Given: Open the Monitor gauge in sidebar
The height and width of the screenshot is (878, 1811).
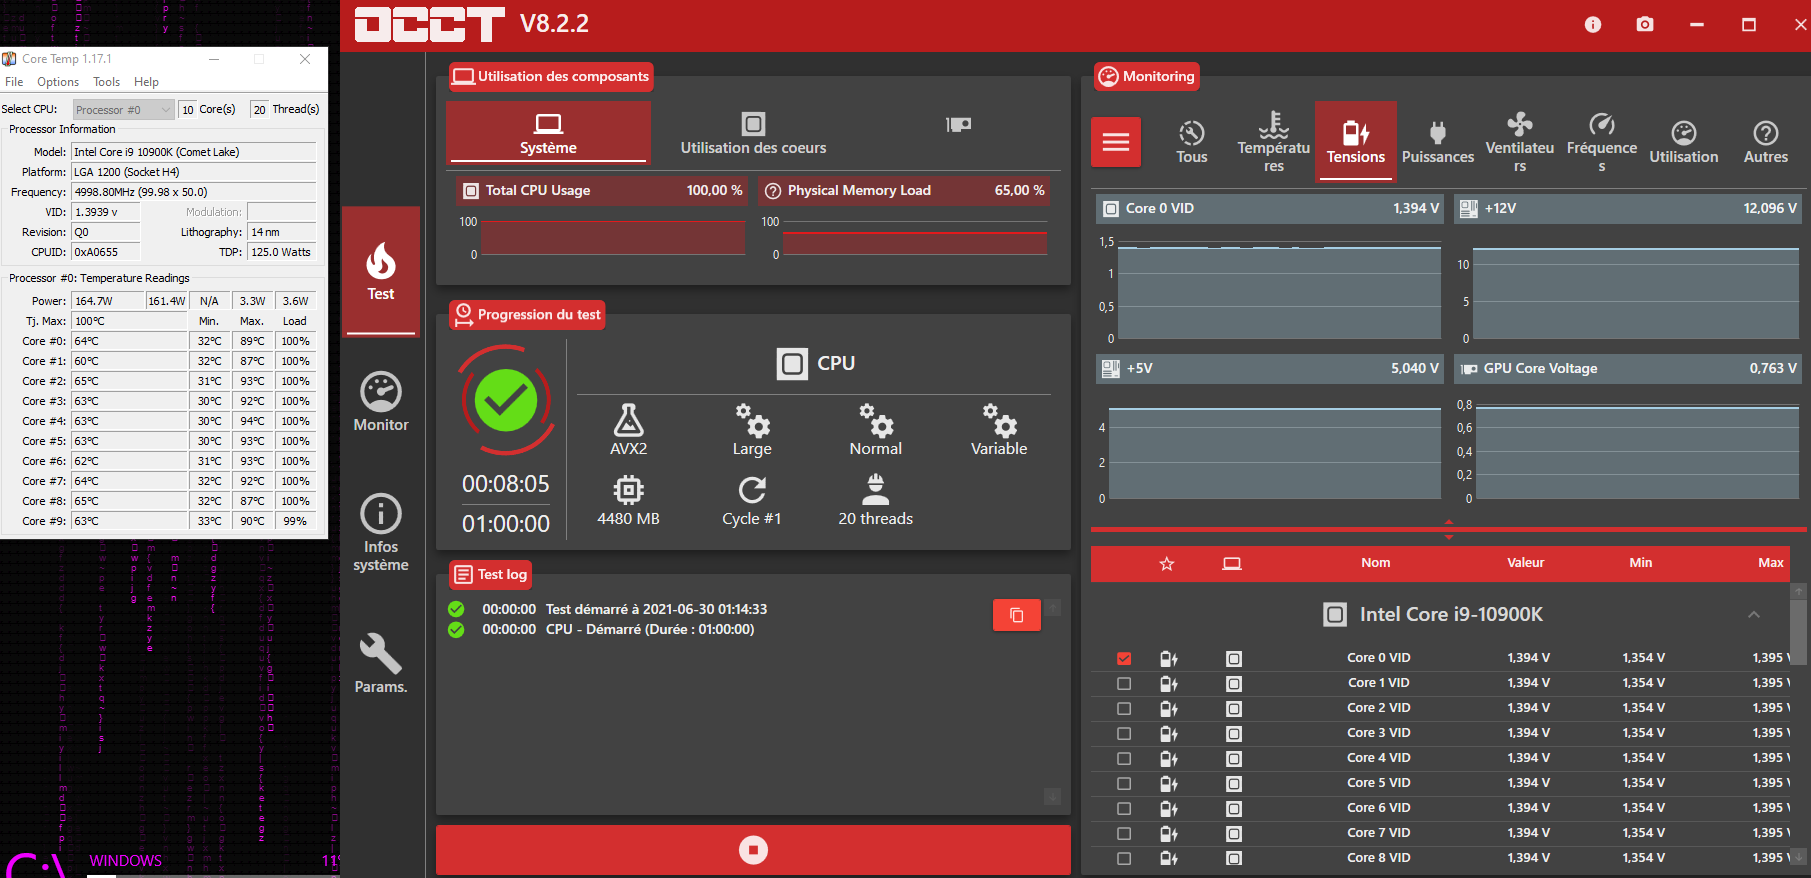Looking at the screenshot, I should [x=381, y=402].
